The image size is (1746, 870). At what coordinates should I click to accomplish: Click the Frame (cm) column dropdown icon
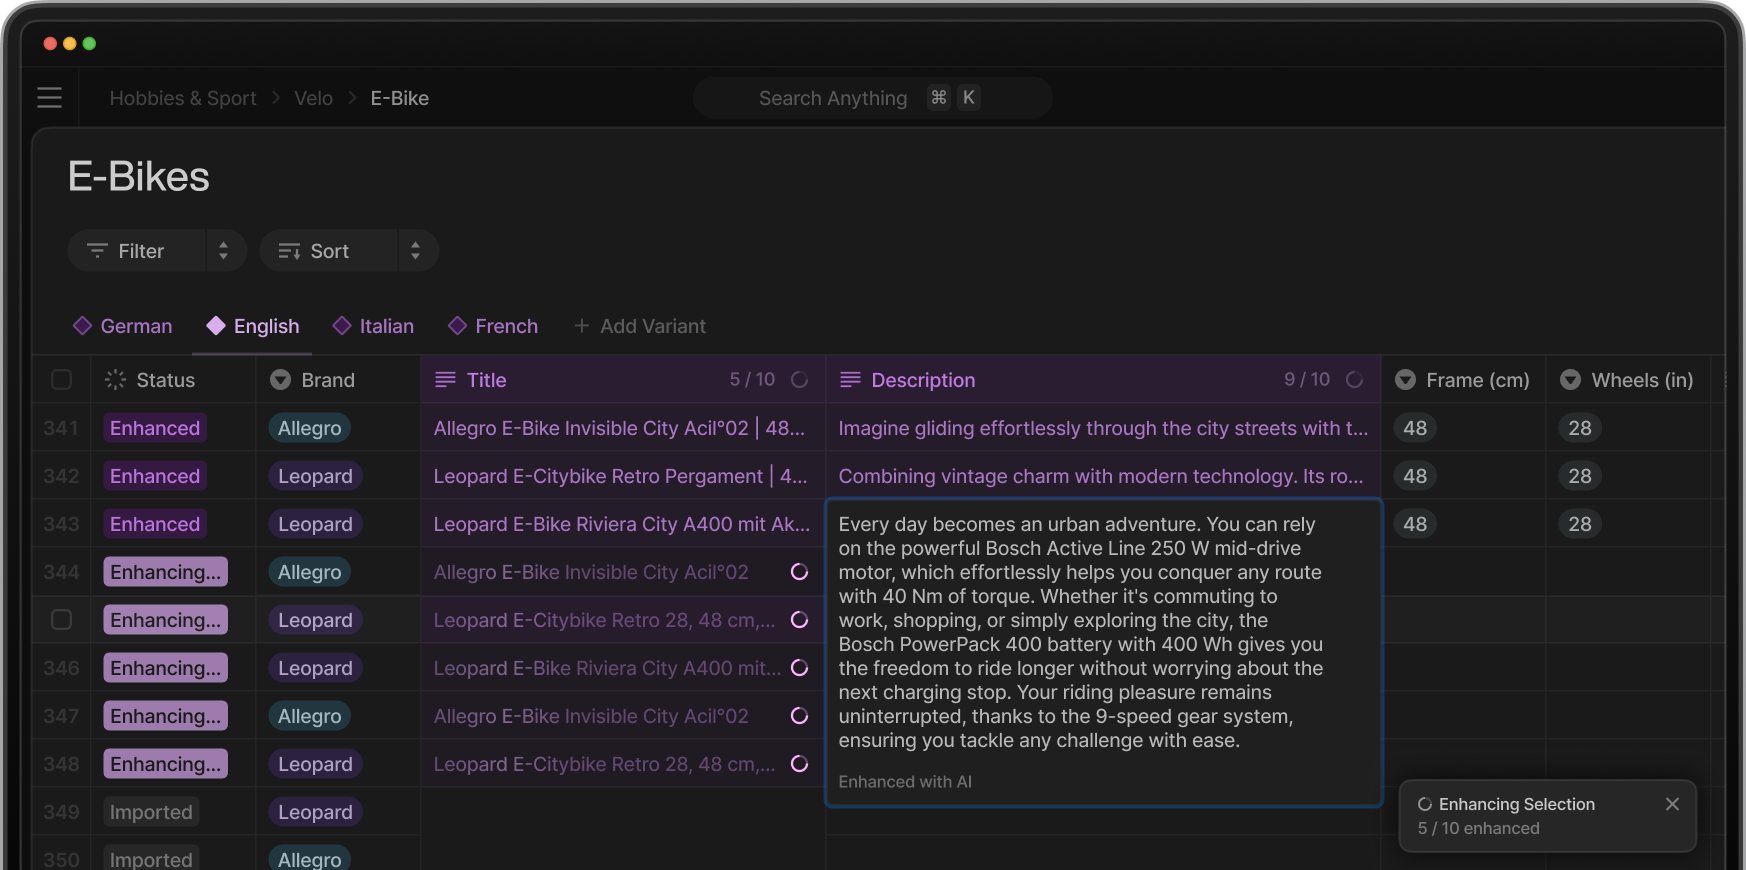click(1405, 380)
